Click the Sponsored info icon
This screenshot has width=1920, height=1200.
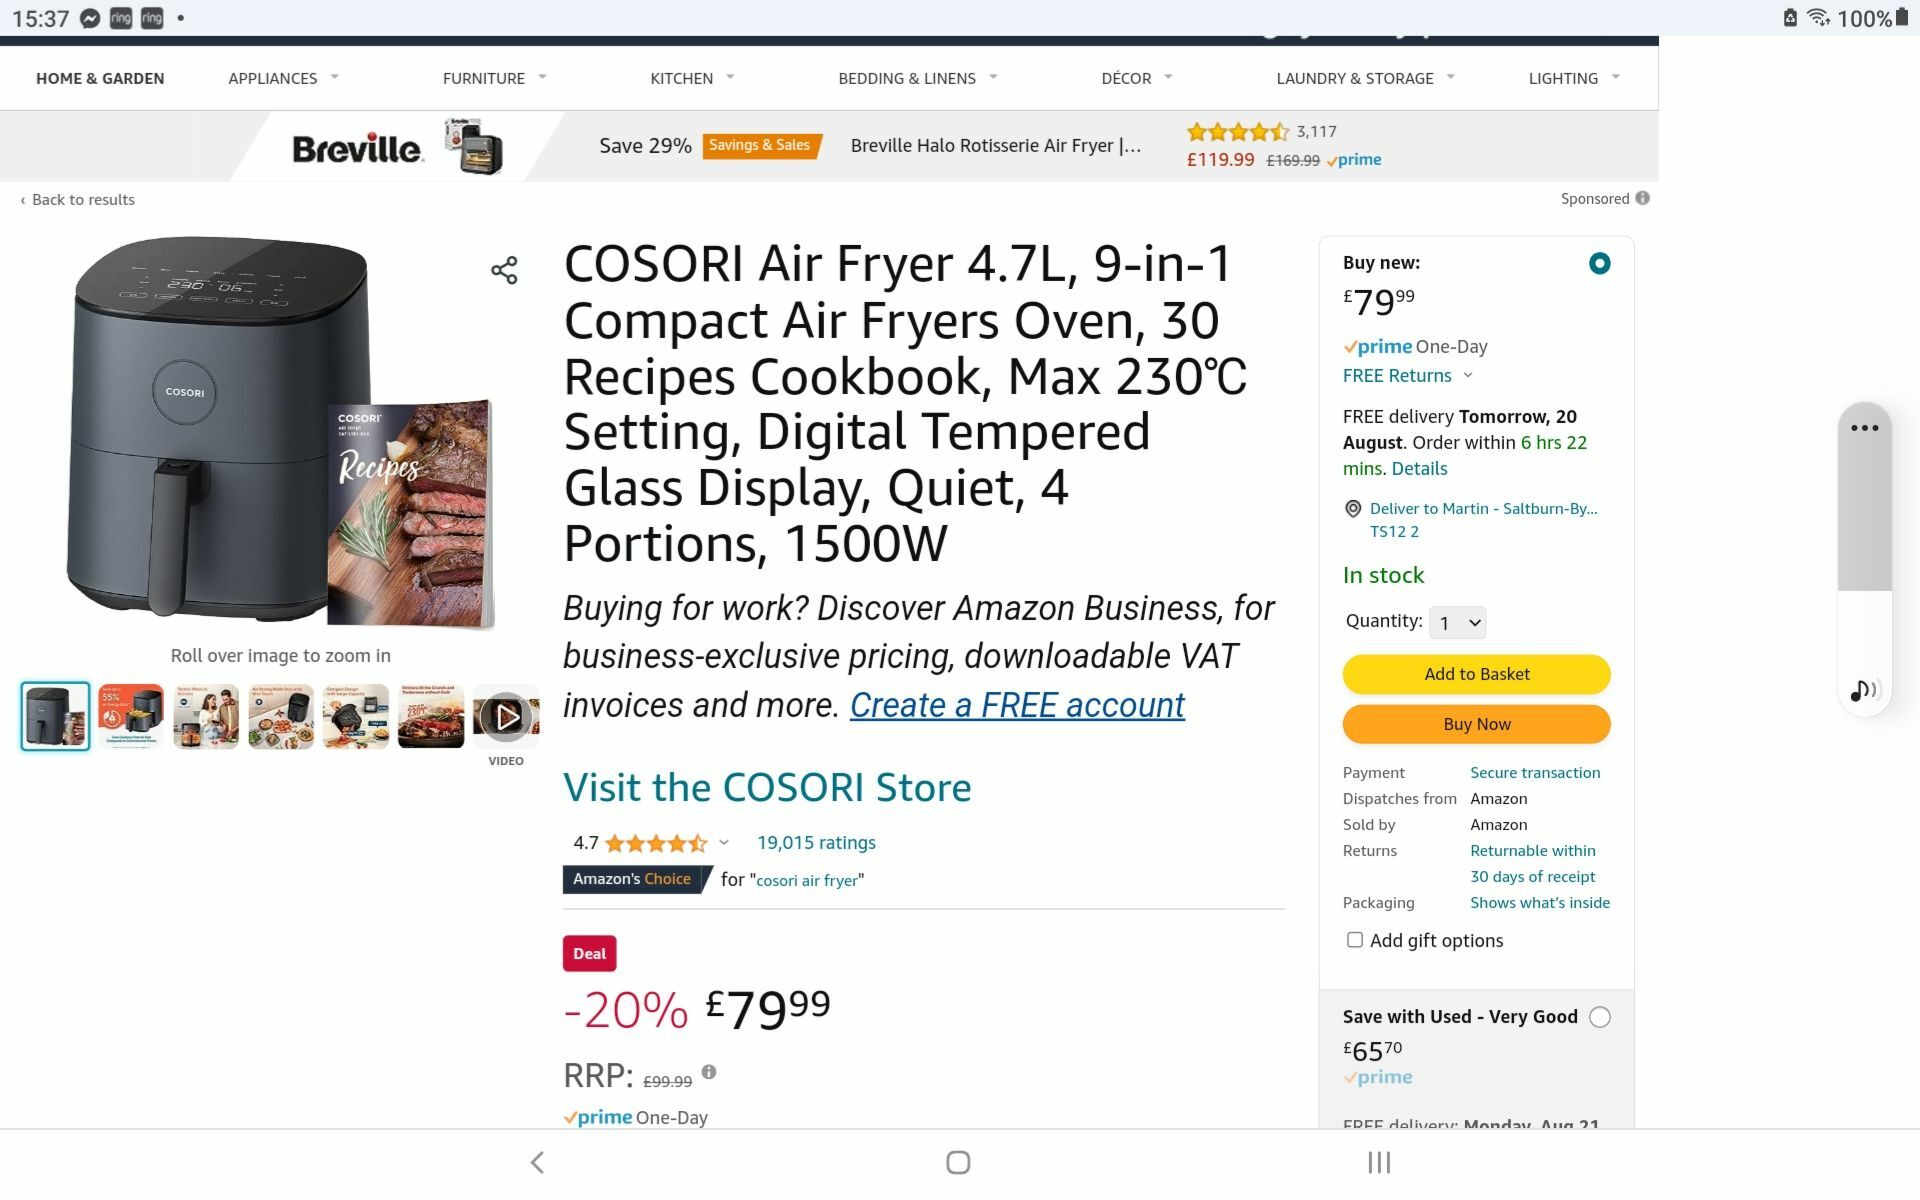tap(1643, 198)
